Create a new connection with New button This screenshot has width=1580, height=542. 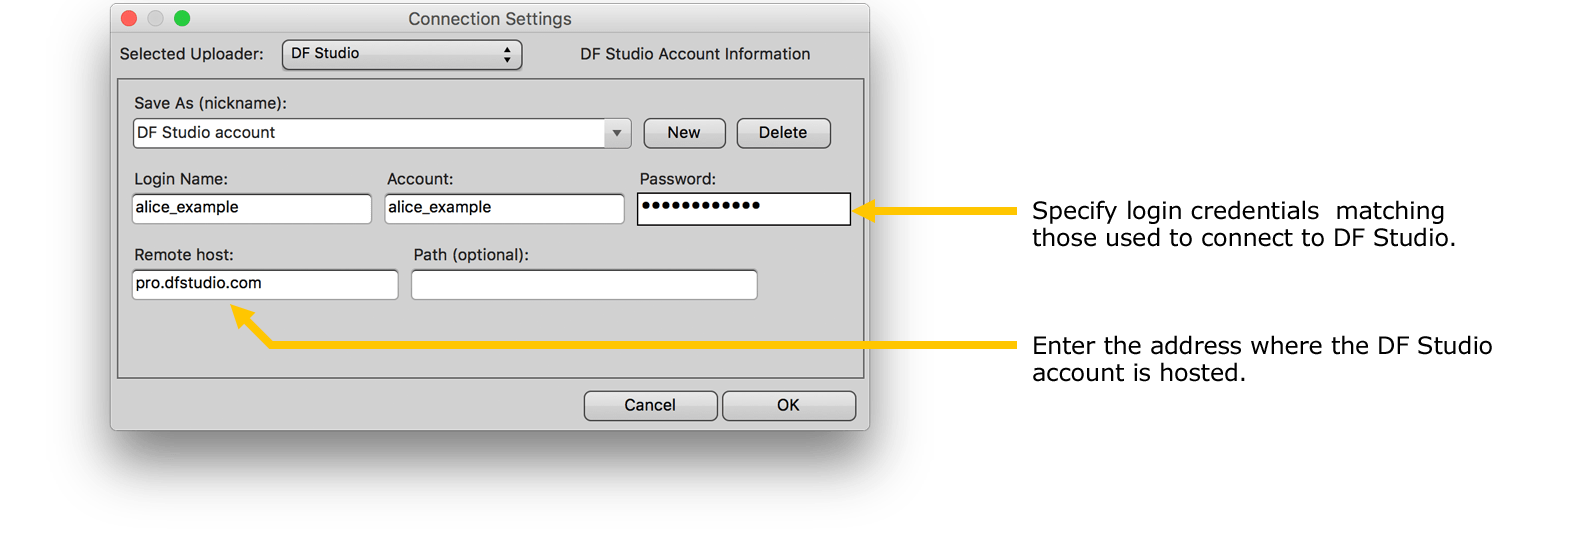tap(684, 133)
